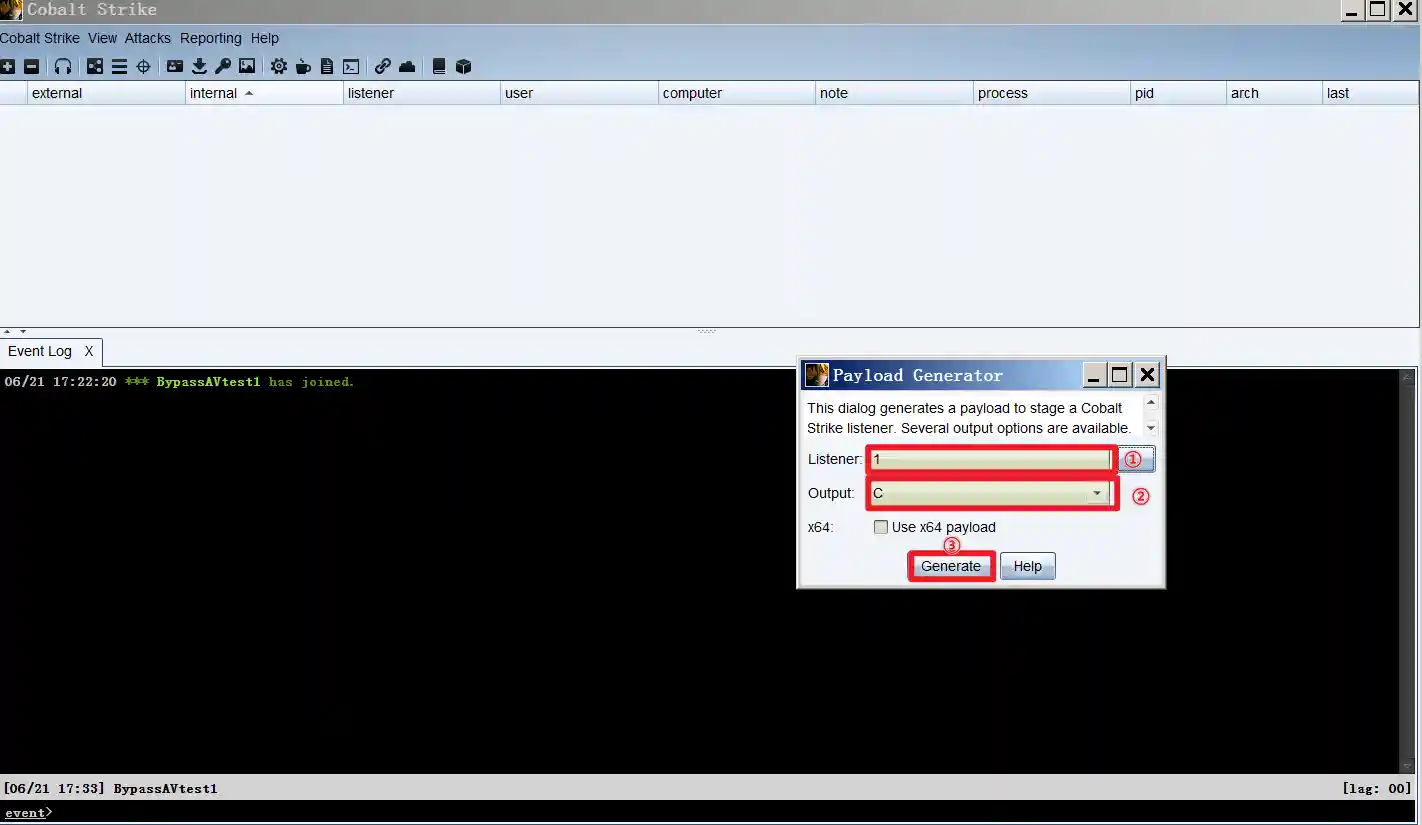
Task: Click the cloud icon in toolbar
Action: click(x=407, y=67)
